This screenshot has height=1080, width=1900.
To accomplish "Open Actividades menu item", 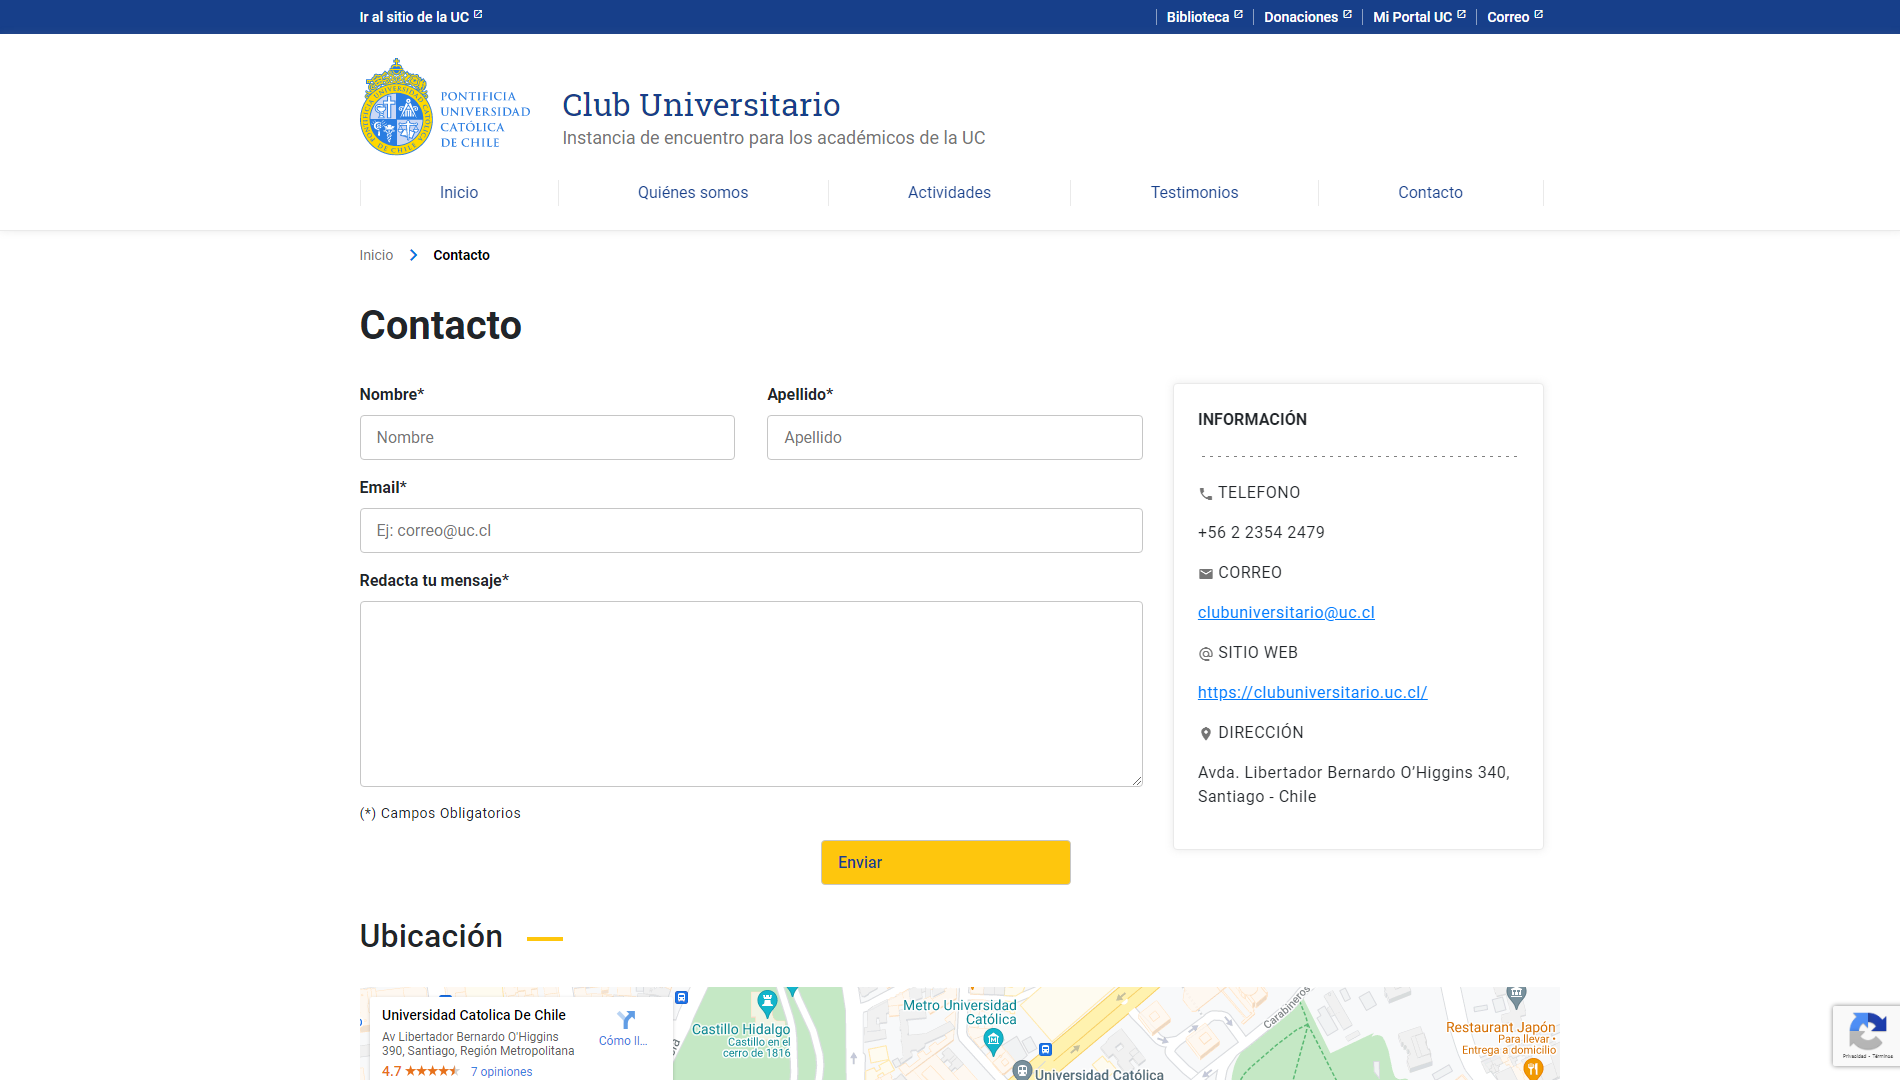I will (x=949, y=192).
